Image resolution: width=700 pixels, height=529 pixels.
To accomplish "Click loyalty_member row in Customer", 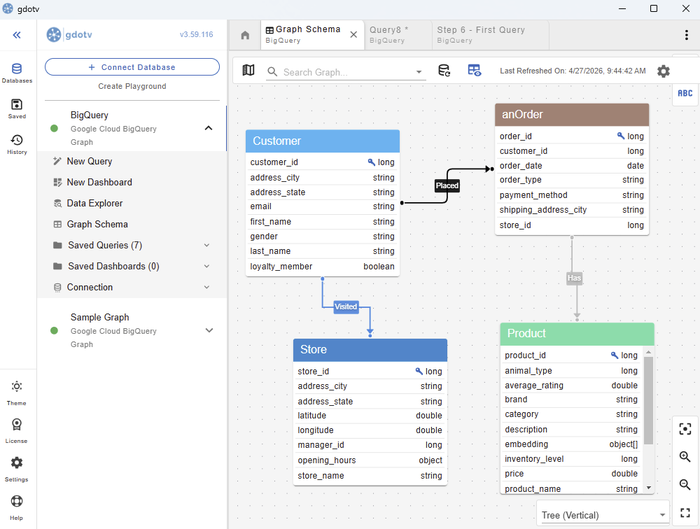I will click(322, 266).
